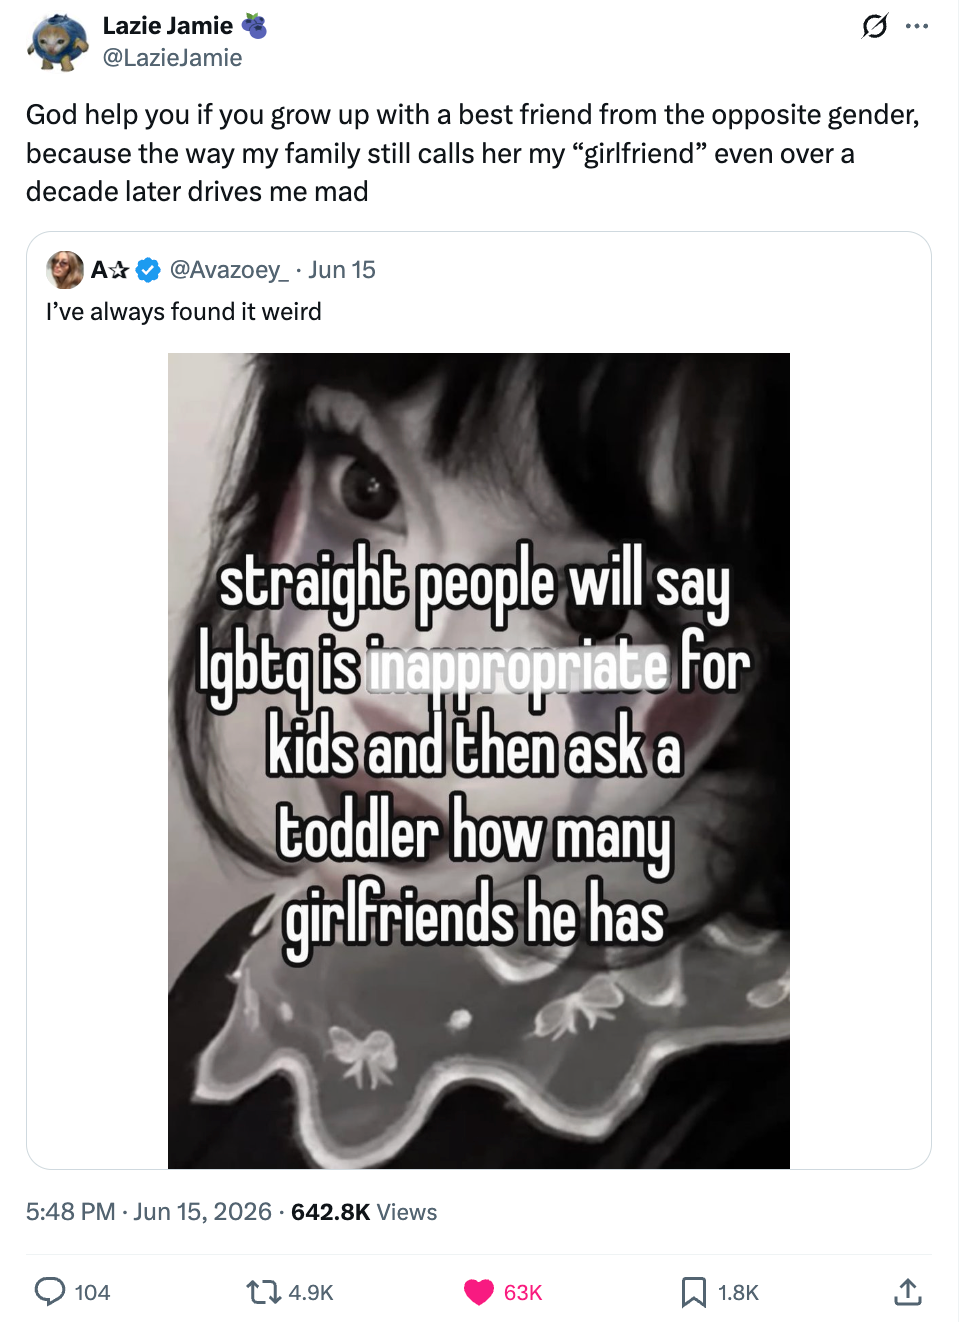This screenshot has width=966, height=1322.
Task: Click the 5:48 PM · Jun 15, 2026 timestamp
Action: click(149, 1212)
